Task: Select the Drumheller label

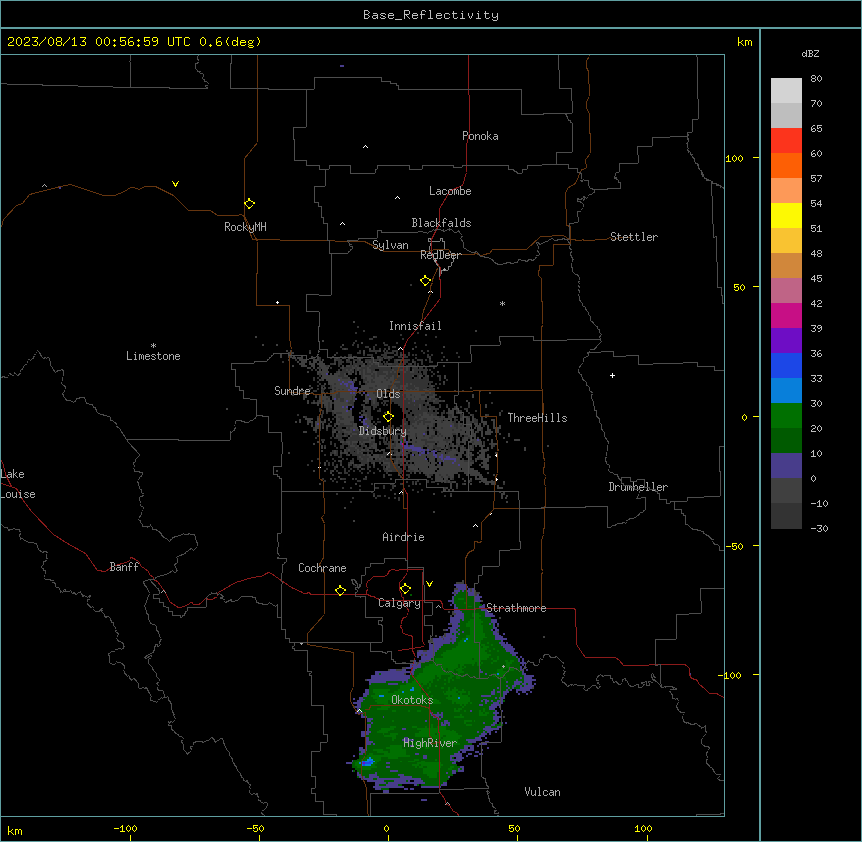Action: pos(638,487)
